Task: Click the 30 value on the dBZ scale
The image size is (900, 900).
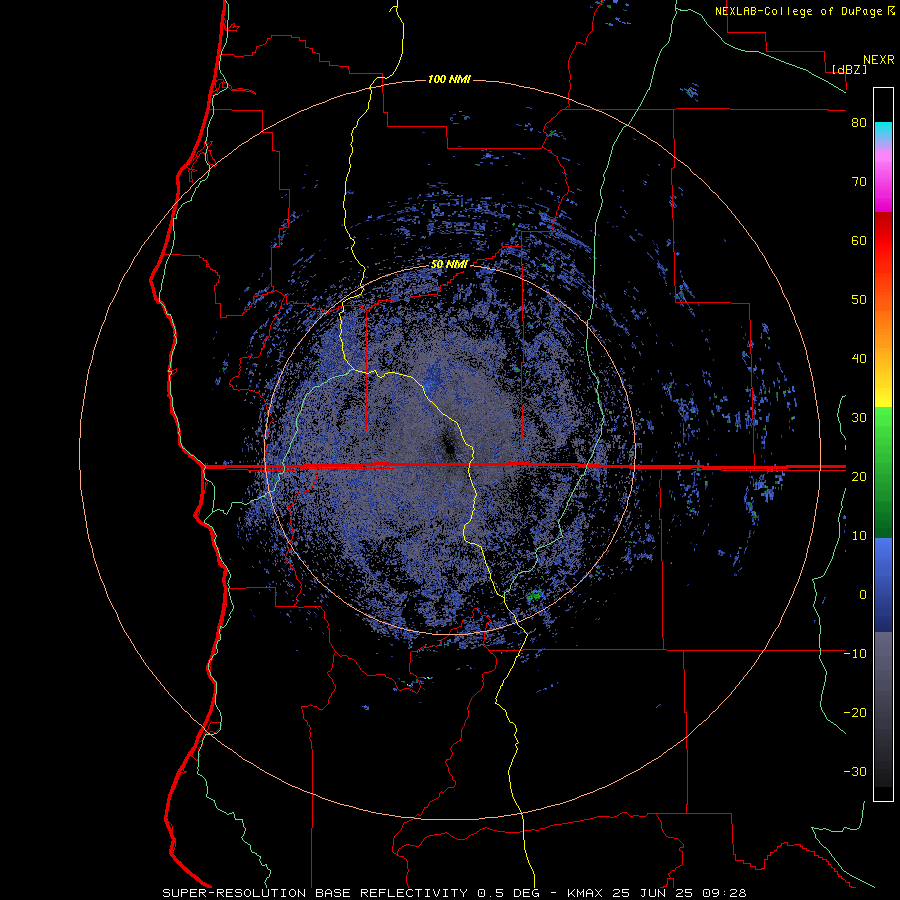Action: 859,417
